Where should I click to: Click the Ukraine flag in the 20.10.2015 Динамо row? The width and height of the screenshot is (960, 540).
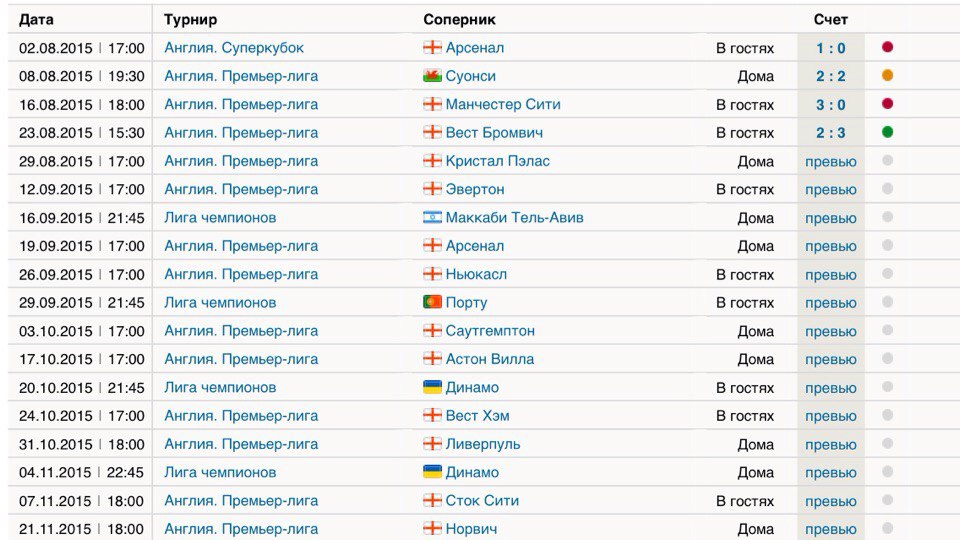tap(432, 388)
